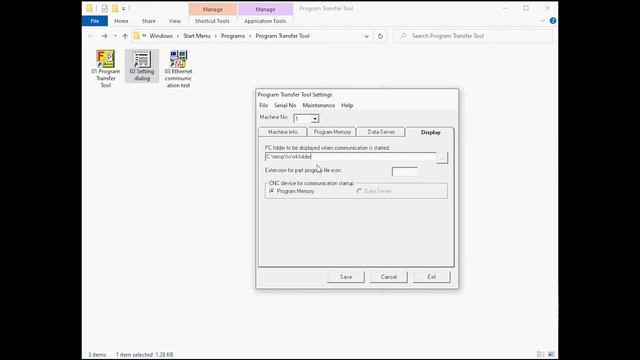Image resolution: width=640 pixels, height=360 pixels.
Task: Open Explorer Share ribbon tab
Action: point(149,21)
